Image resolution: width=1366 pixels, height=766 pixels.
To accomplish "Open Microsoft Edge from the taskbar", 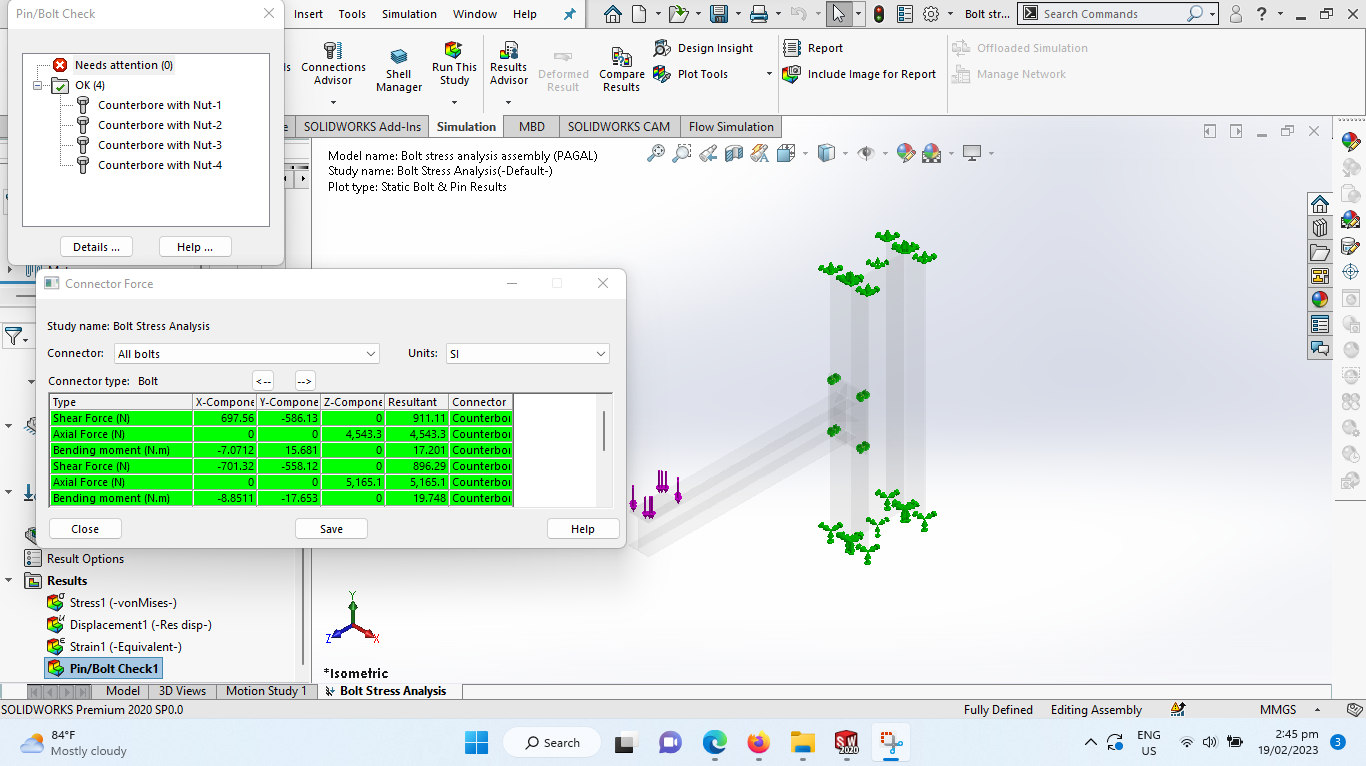I will coord(714,743).
